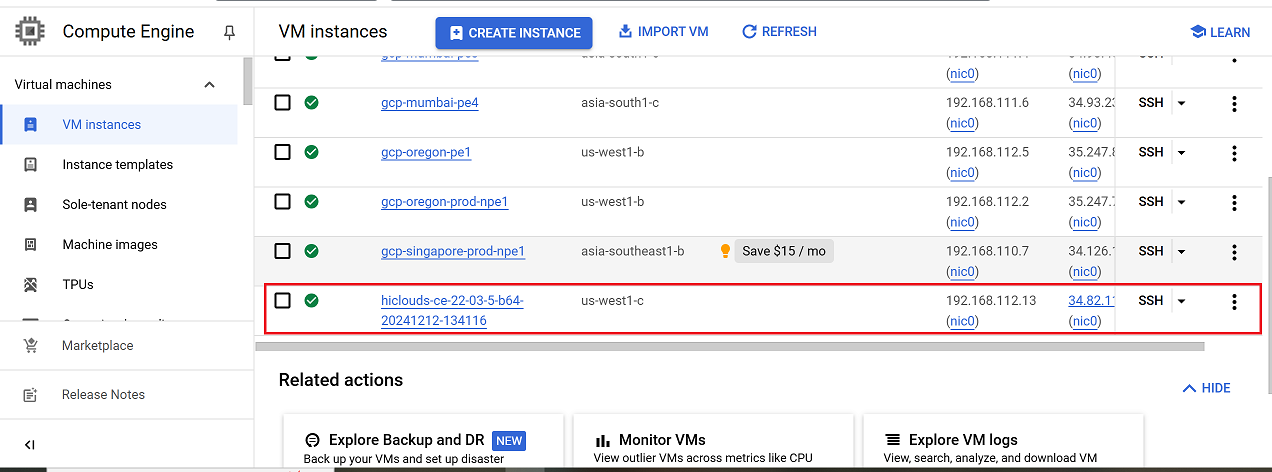Pin the Compute Engine menu
The image size is (1272, 472).
229,32
